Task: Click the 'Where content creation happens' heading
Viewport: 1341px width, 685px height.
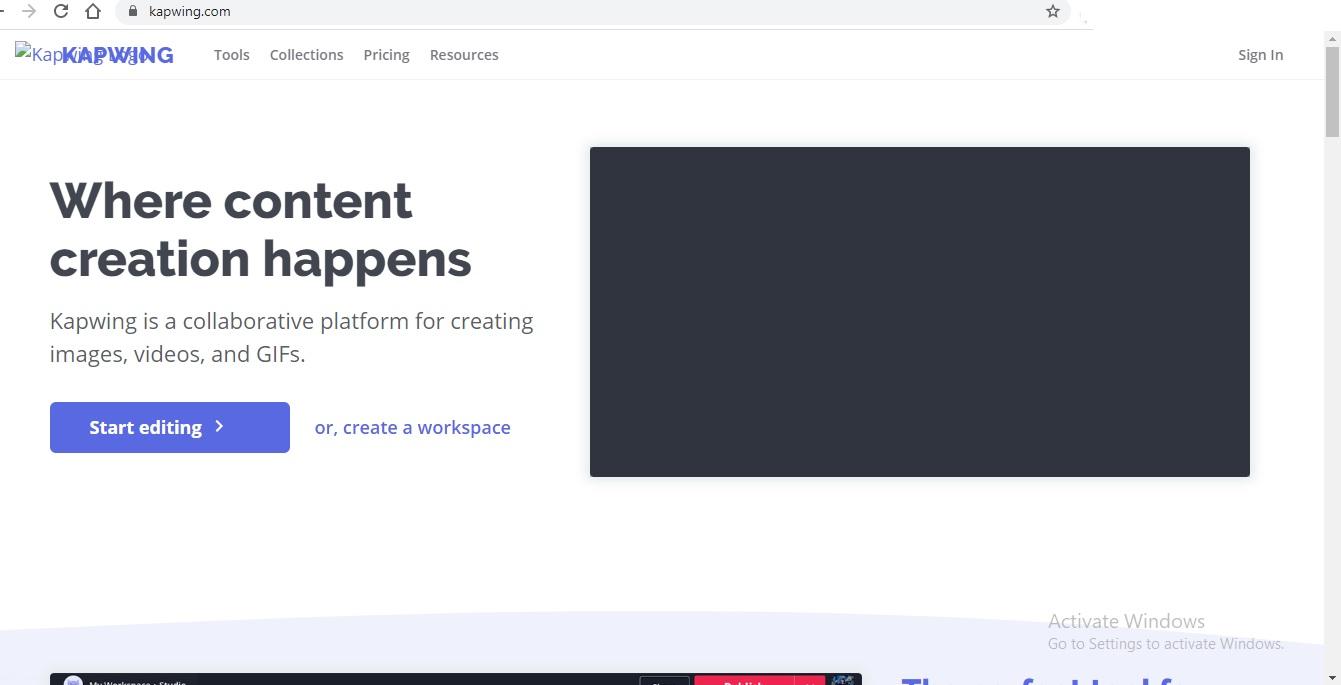Action: (x=260, y=230)
